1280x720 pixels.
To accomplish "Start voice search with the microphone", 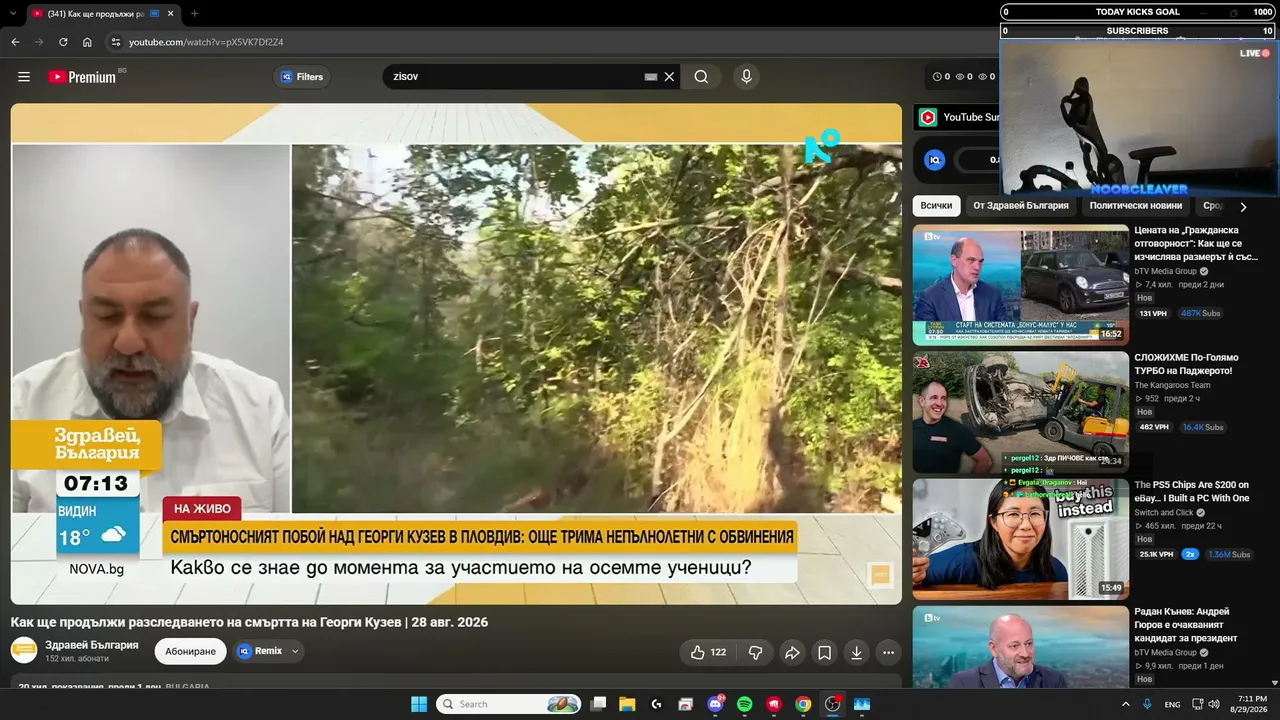I will click(x=746, y=77).
